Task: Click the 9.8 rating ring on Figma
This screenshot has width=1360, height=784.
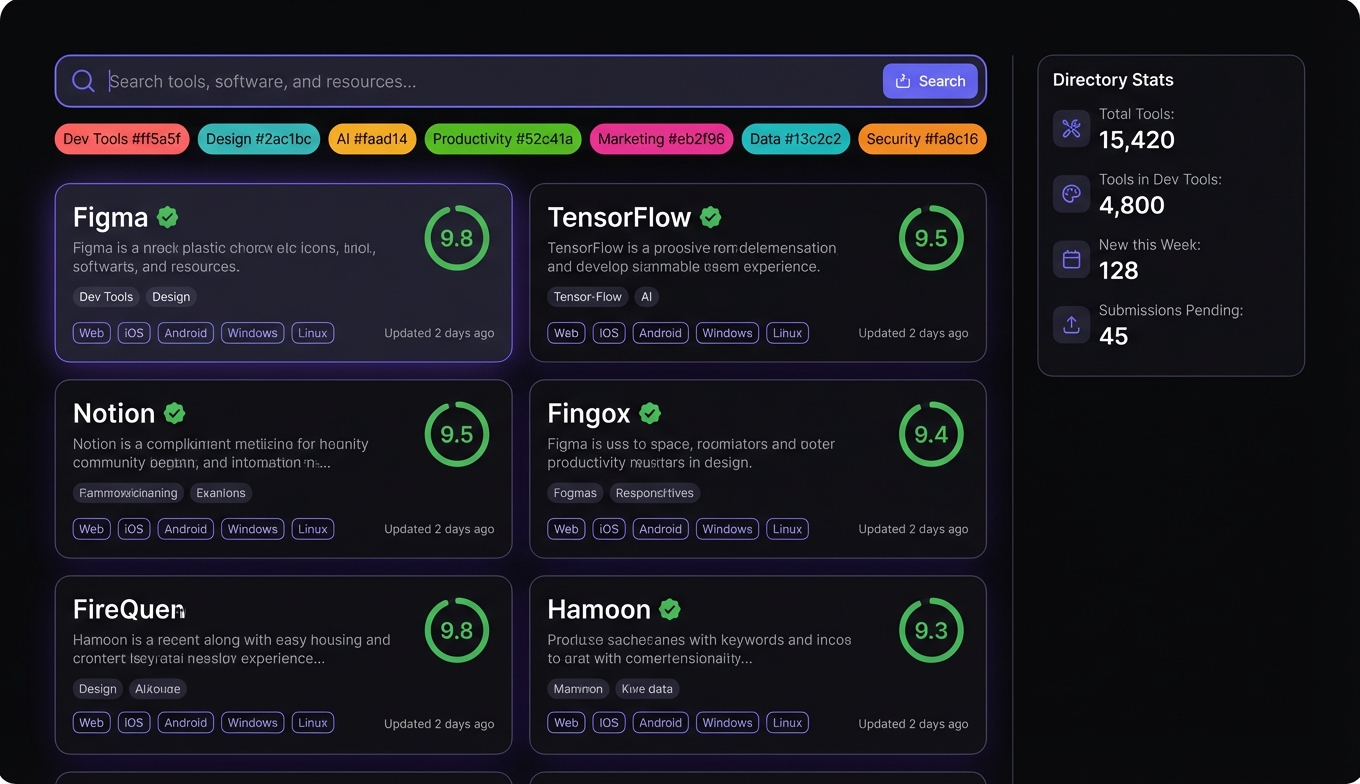Action: point(457,238)
